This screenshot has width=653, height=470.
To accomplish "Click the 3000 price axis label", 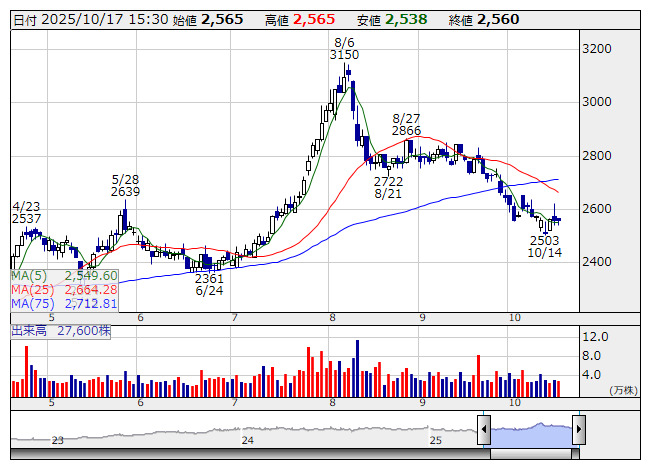I will point(597,102).
